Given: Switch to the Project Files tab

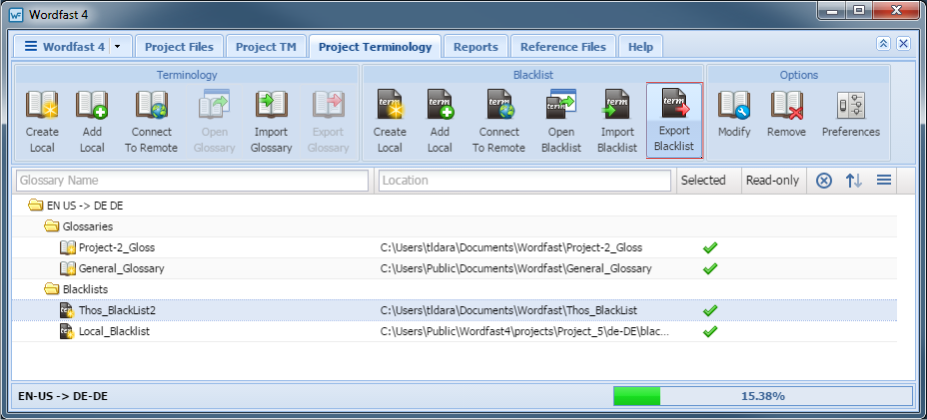Looking at the screenshot, I should [179, 47].
